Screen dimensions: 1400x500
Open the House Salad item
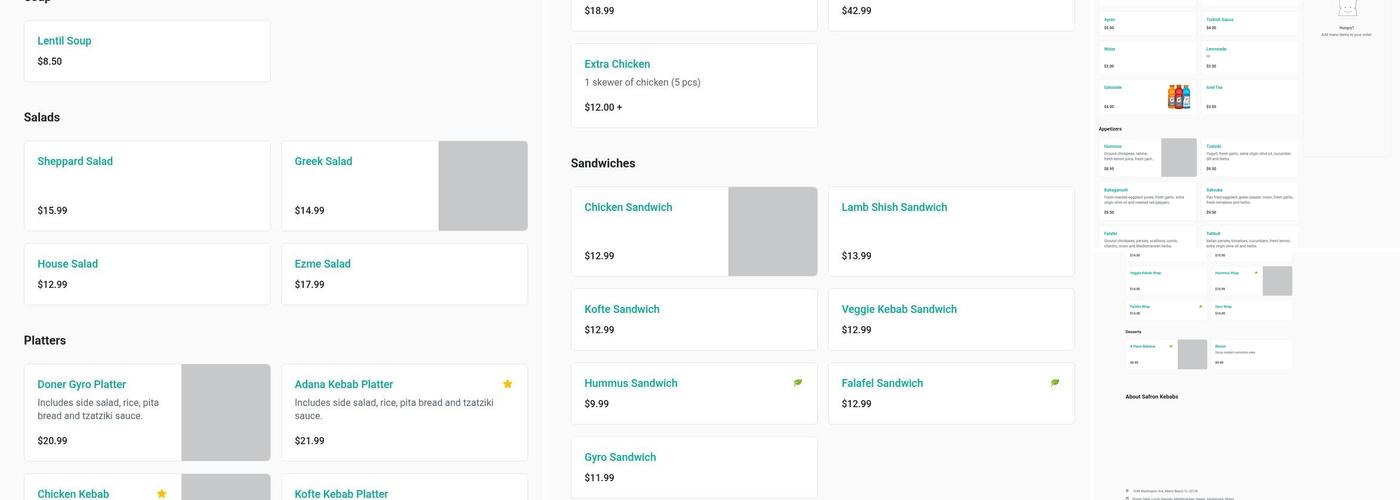coord(147,274)
